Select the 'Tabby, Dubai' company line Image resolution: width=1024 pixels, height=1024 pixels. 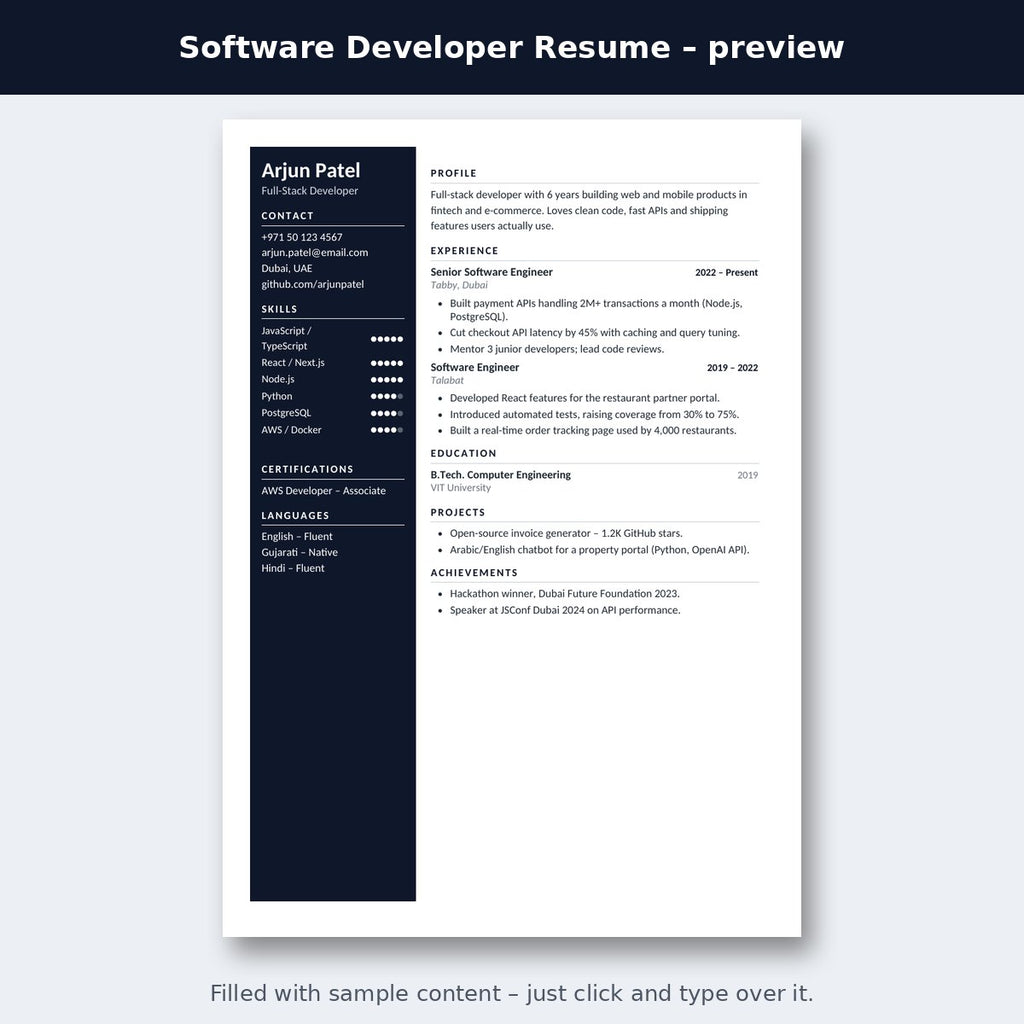point(458,285)
